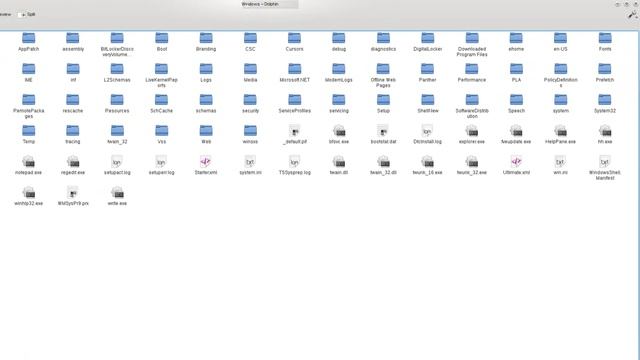Image resolution: width=640 pixels, height=360 pixels.
Task: Select the regedit.exe file icon
Action: pos(73,162)
